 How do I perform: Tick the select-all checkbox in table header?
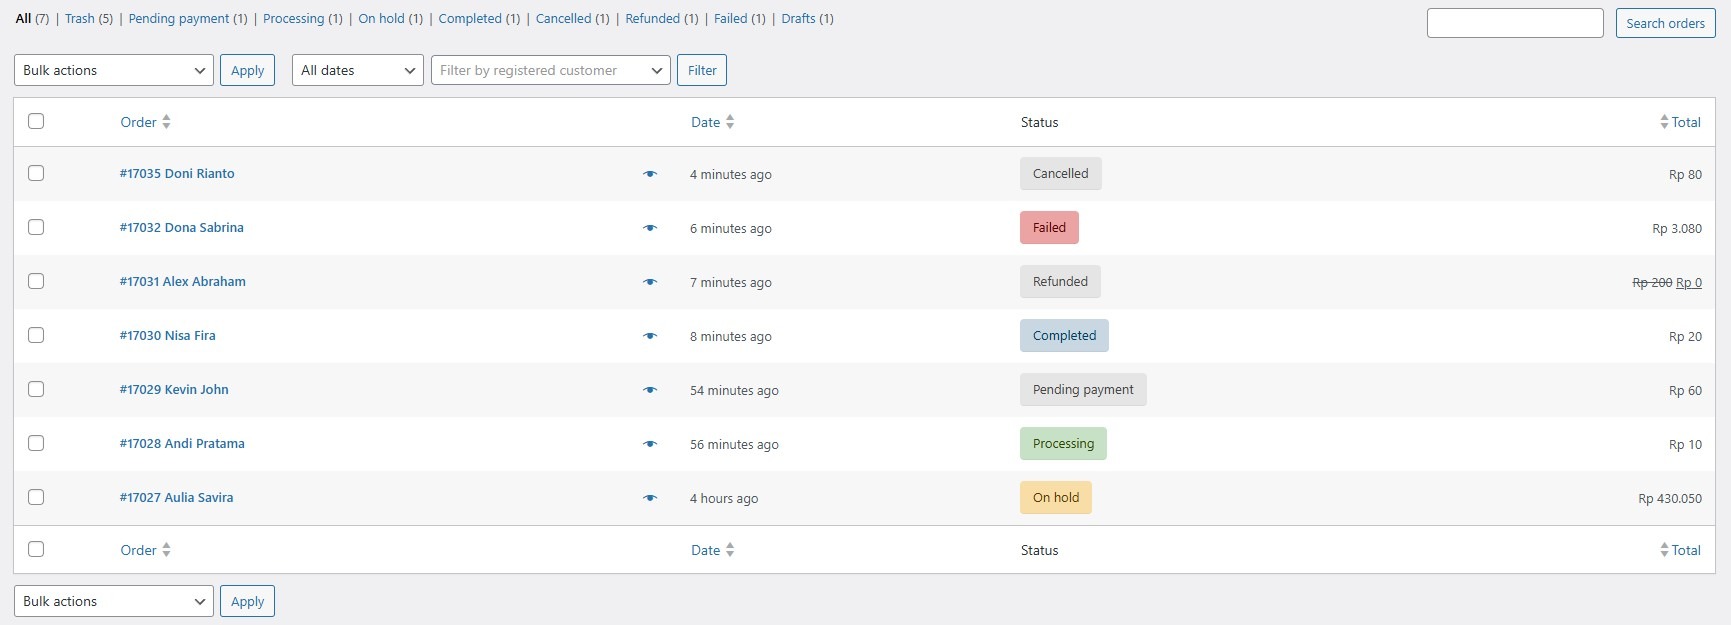[36, 121]
